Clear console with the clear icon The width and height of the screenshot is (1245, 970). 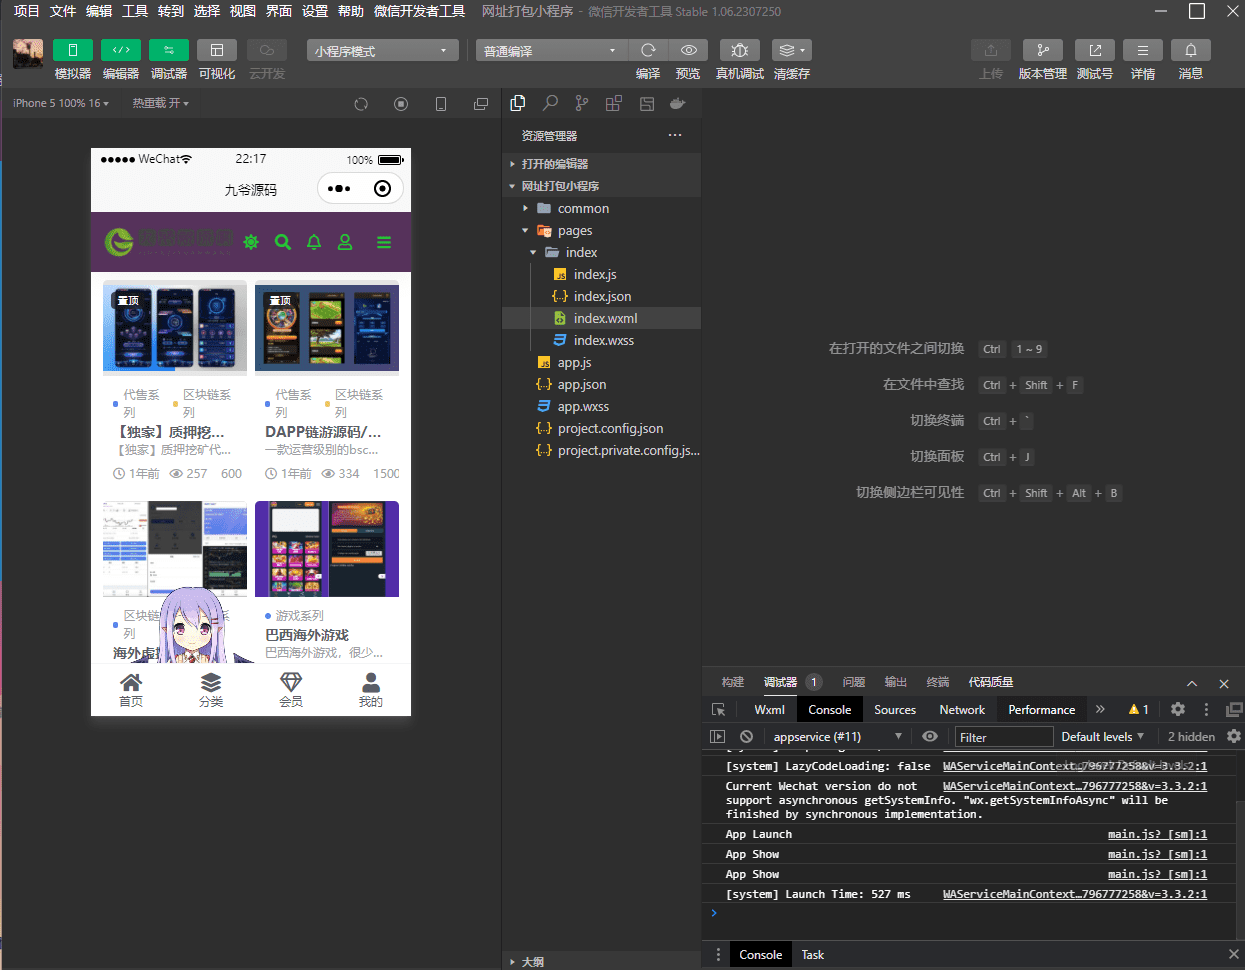tap(746, 737)
